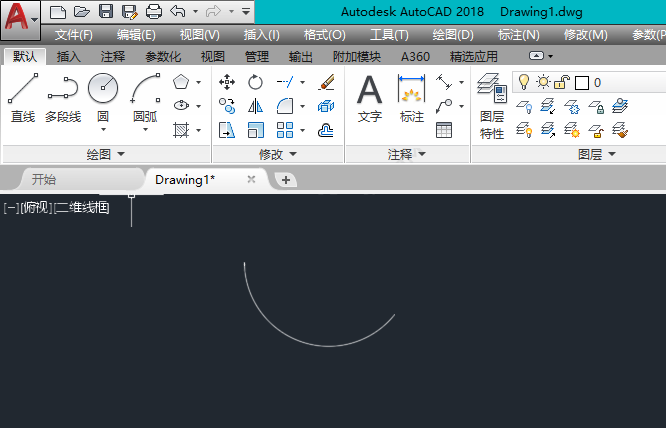This screenshot has height=428, width=666.
Task: Switch to the 注释 ribbon tab
Action: 113,56
